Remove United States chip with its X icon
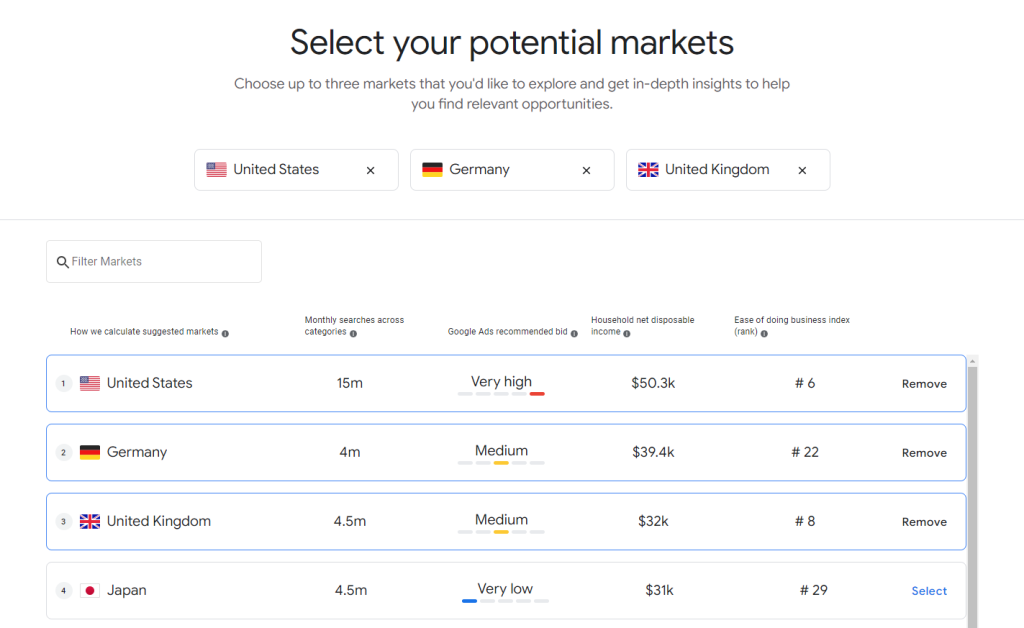The width and height of the screenshot is (1024, 628). [x=370, y=170]
